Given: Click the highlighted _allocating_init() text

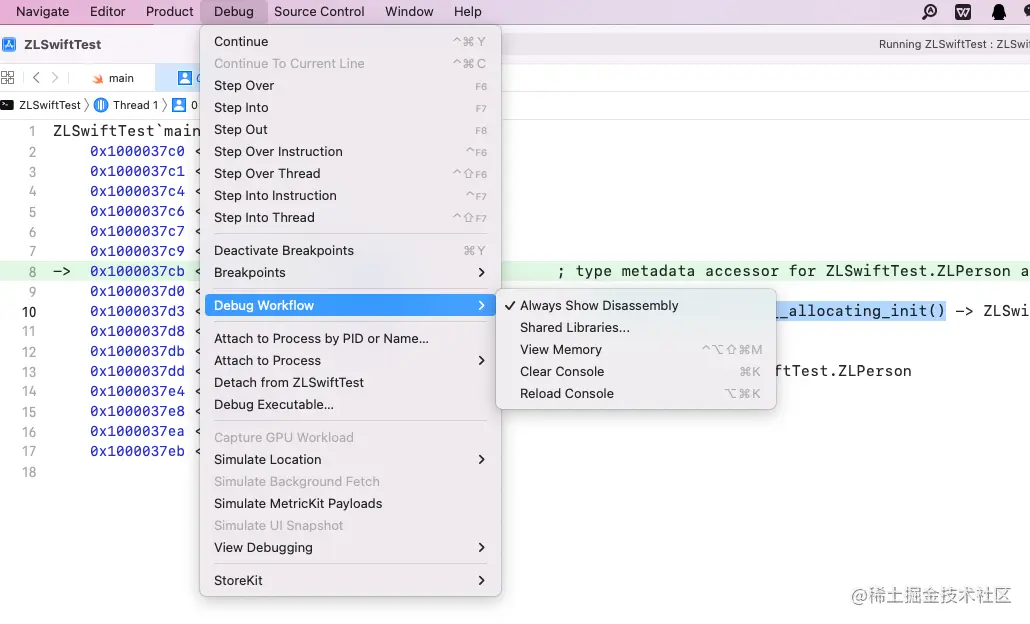Looking at the screenshot, I should [x=861, y=311].
